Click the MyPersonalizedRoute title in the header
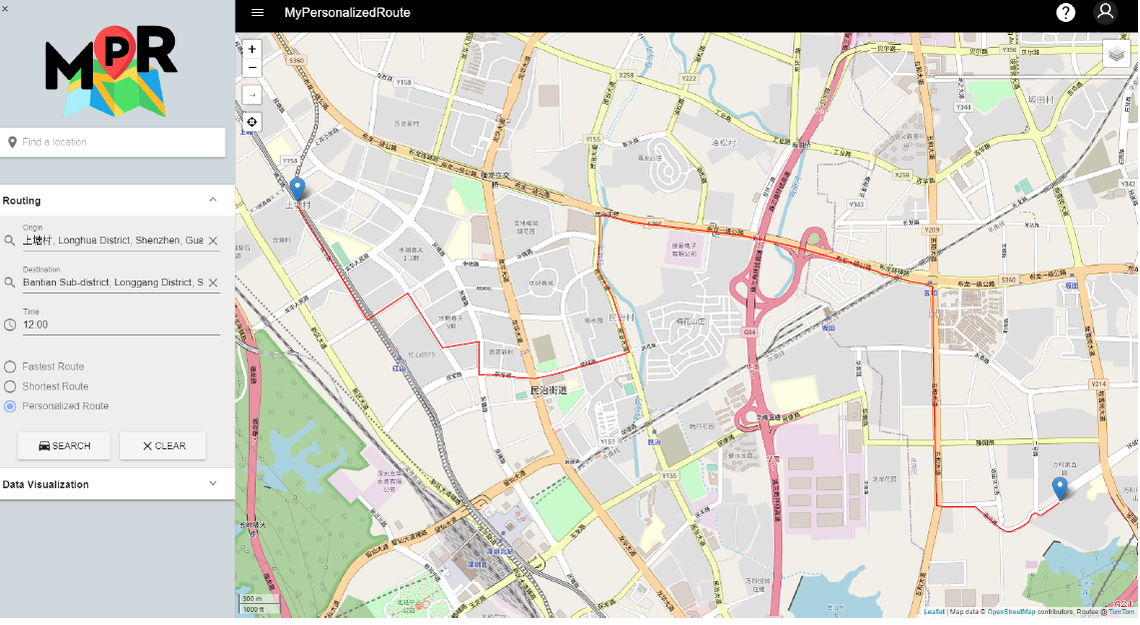The width and height of the screenshot is (1140, 625). tap(345, 13)
